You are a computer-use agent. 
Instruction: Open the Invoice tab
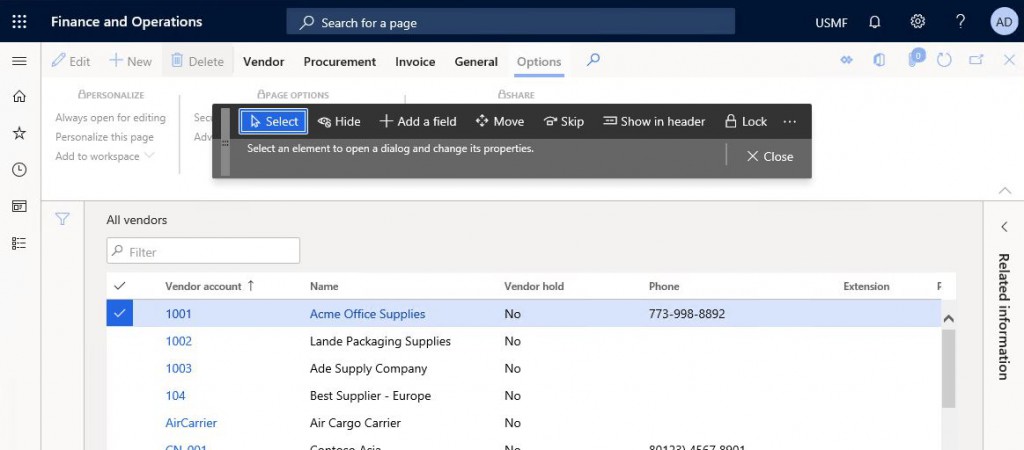click(x=415, y=61)
